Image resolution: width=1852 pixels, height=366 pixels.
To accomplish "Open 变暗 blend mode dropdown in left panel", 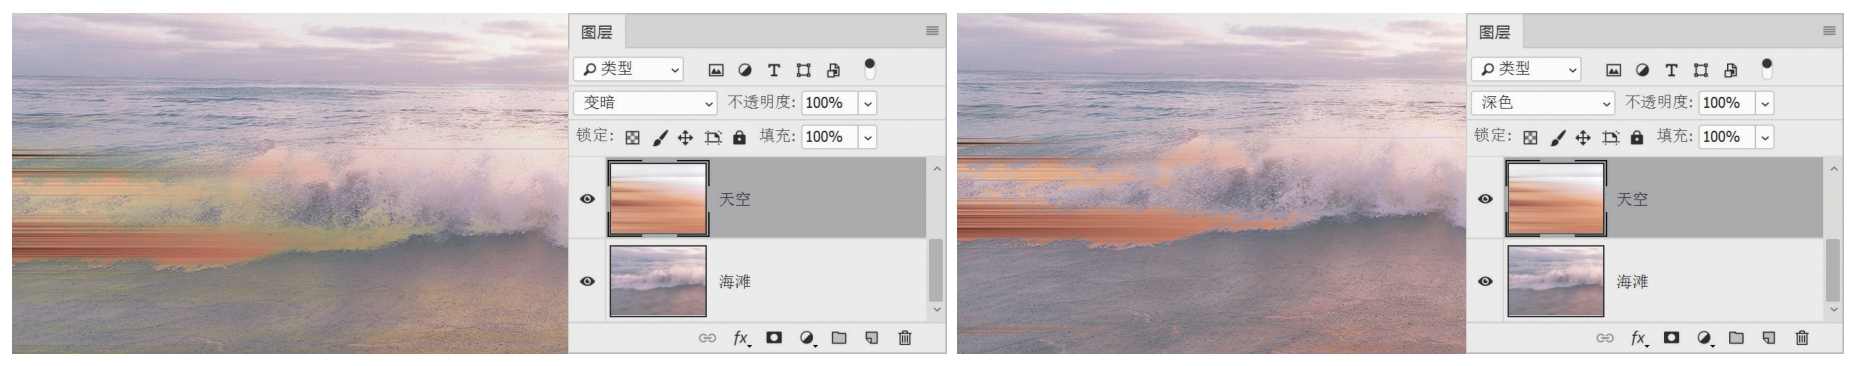I will 645,102.
